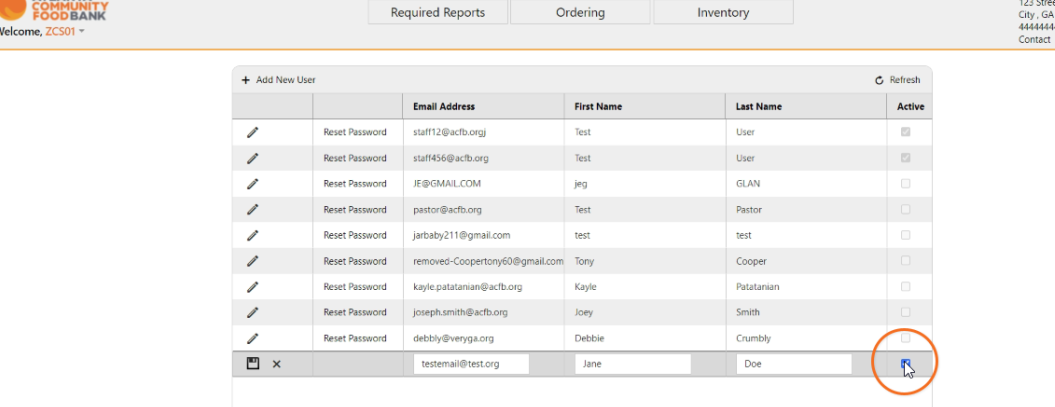Image resolution: width=1055 pixels, height=407 pixels.
Task: Open the Inventory menu
Action: pyautogui.click(x=723, y=13)
